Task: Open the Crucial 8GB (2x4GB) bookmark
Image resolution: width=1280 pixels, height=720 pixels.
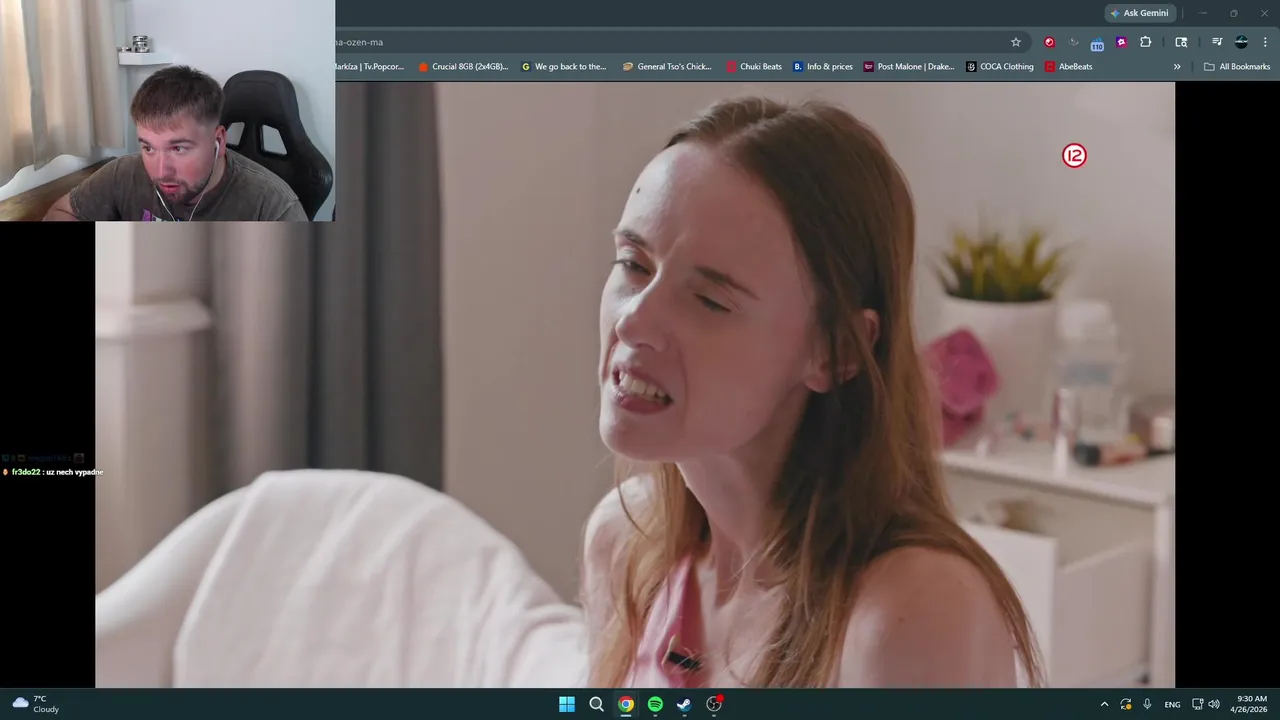Action: tap(463, 67)
